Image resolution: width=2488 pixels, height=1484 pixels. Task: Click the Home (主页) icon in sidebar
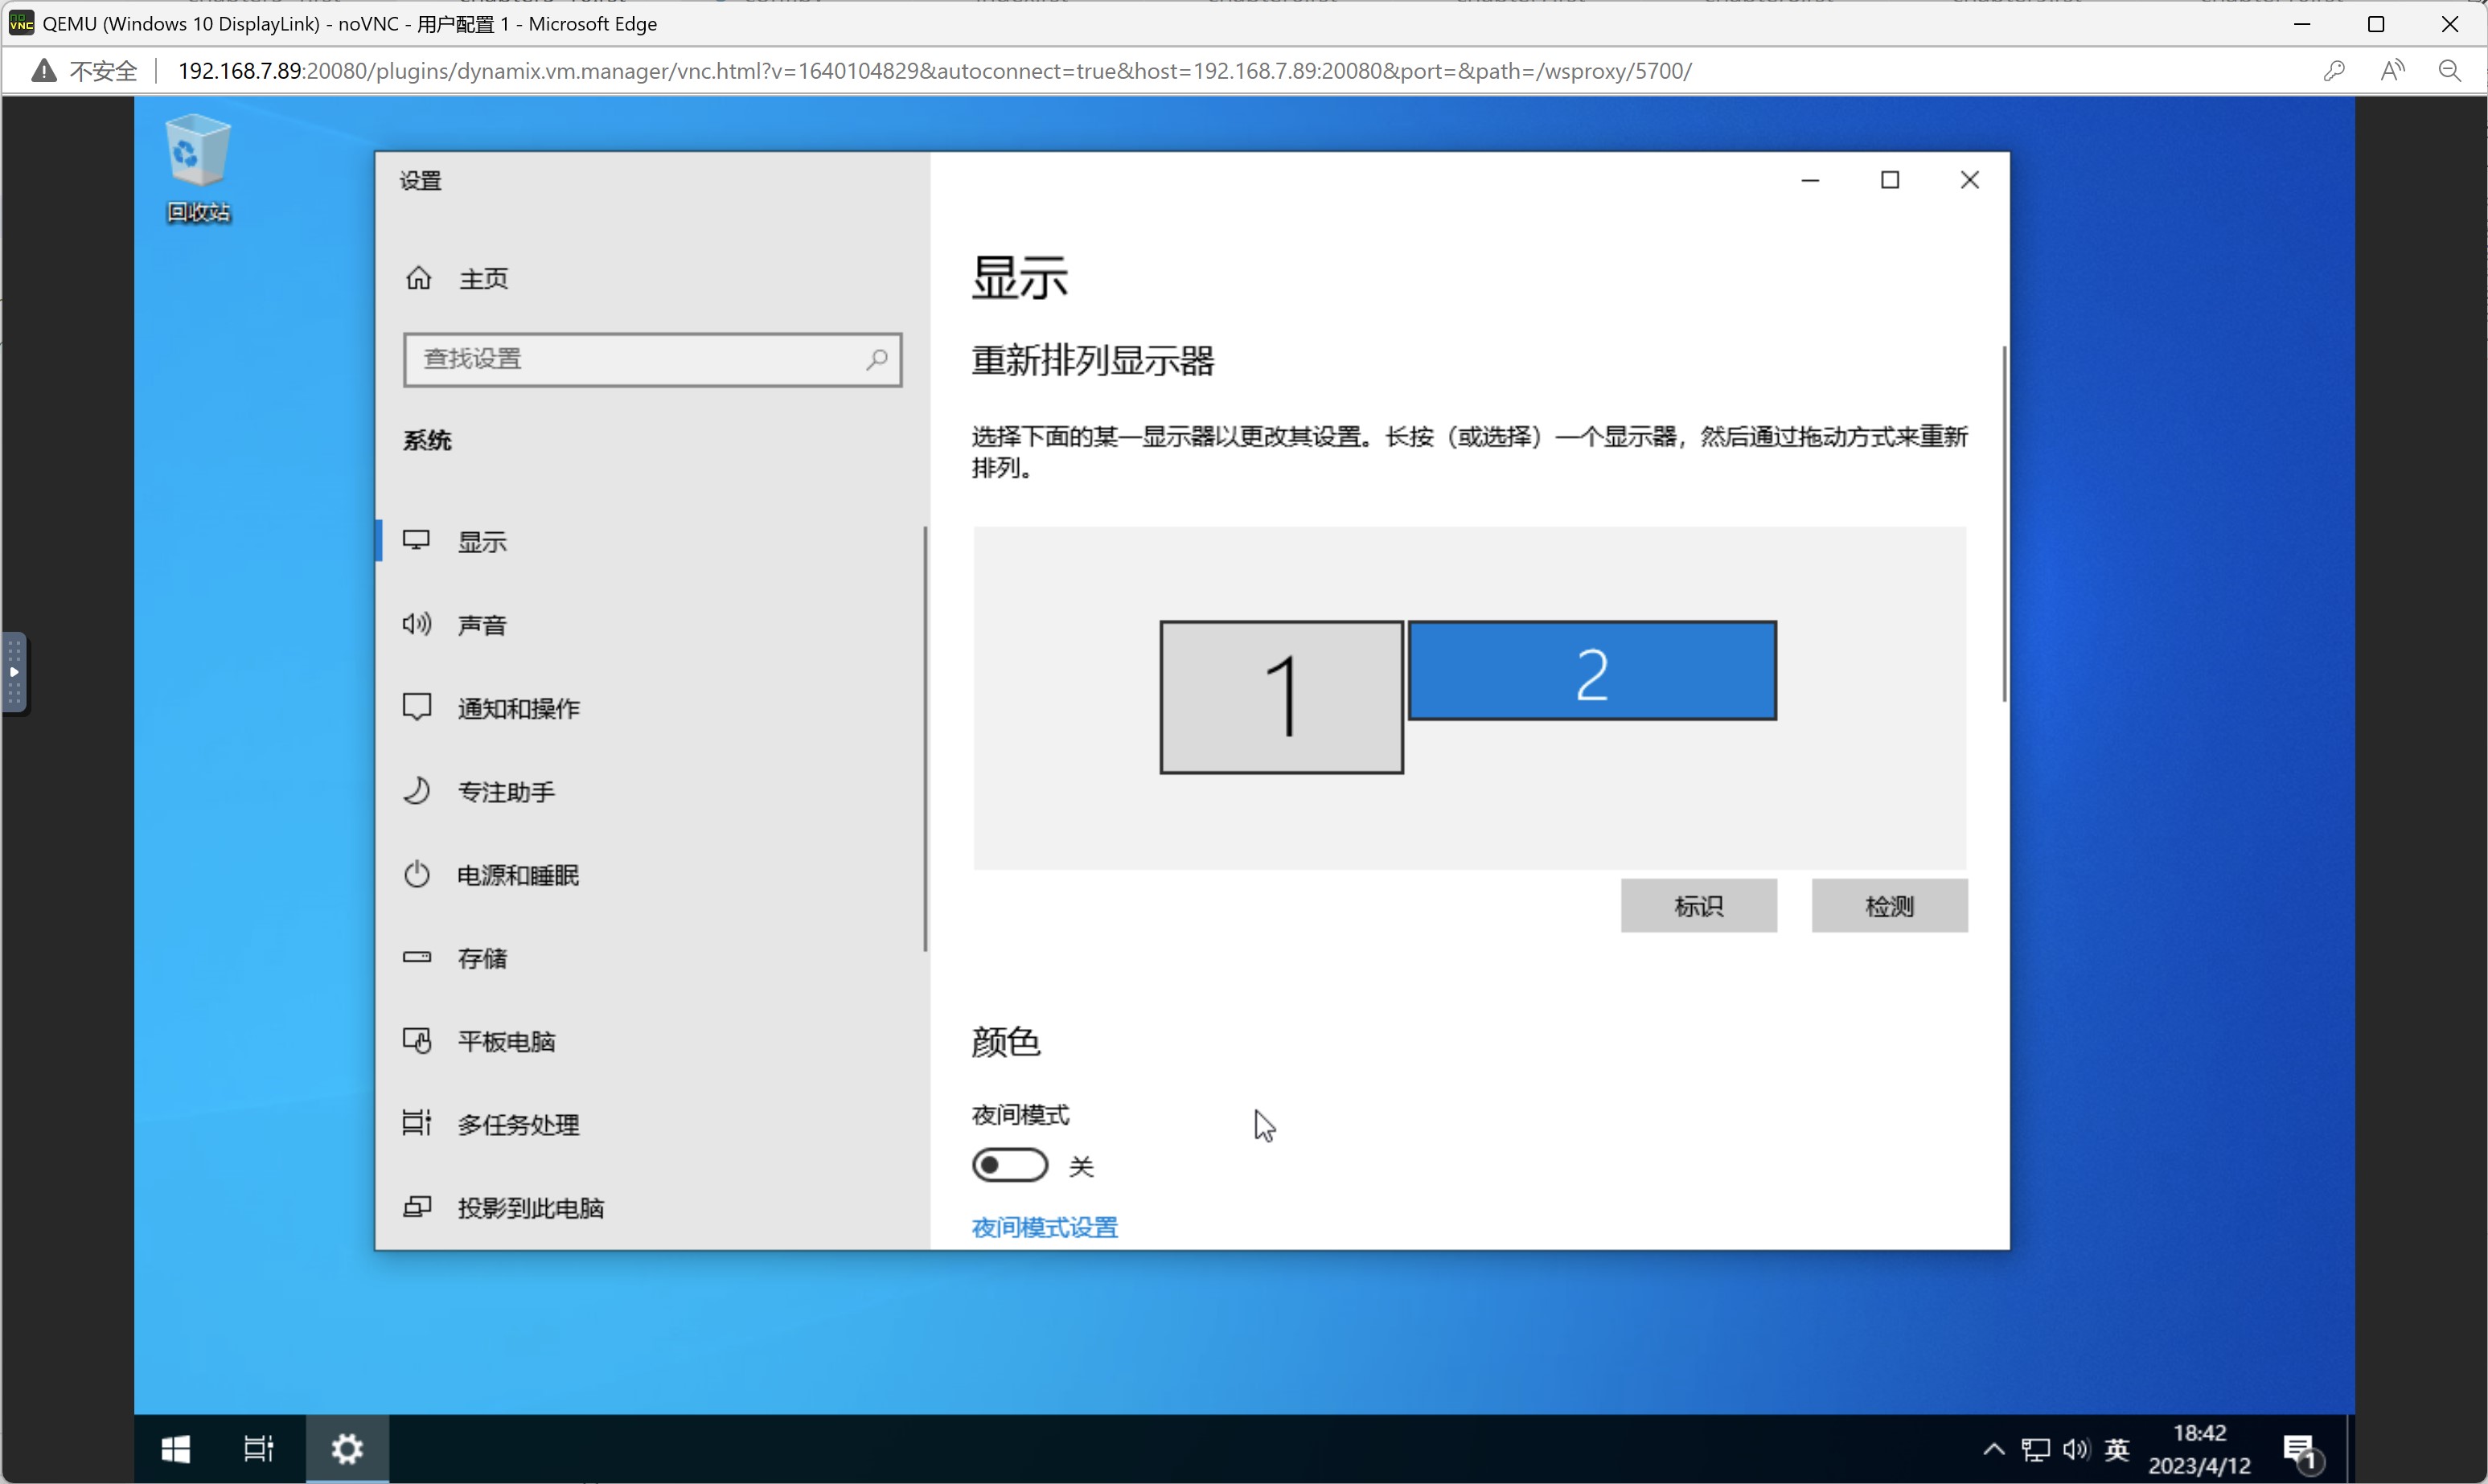[418, 278]
